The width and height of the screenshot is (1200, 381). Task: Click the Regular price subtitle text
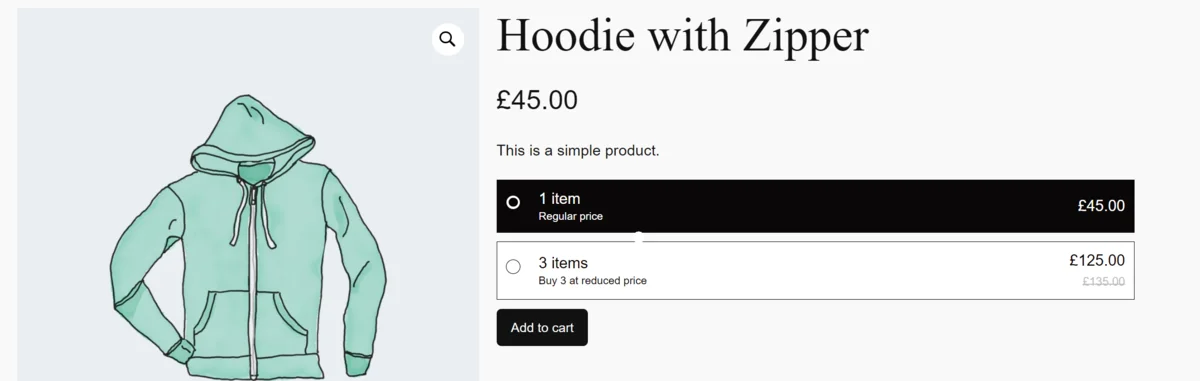(571, 216)
